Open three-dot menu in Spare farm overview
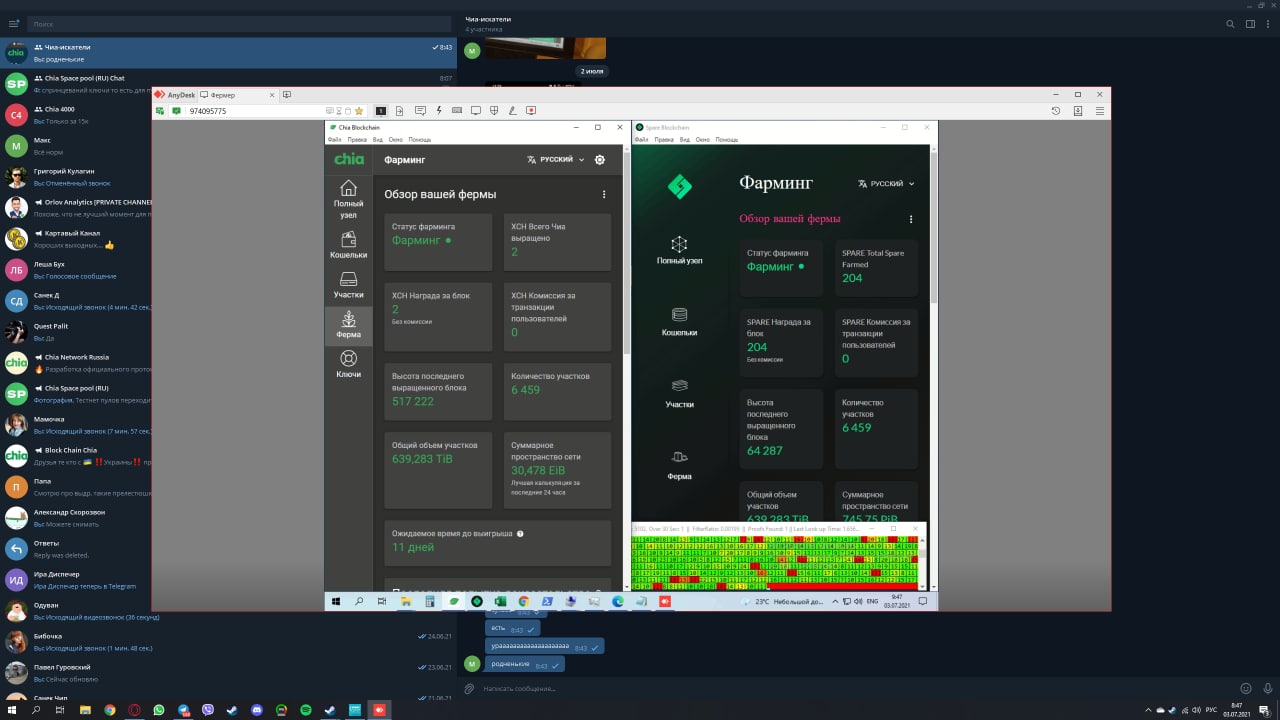The image size is (1280, 720). (x=910, y=219)
